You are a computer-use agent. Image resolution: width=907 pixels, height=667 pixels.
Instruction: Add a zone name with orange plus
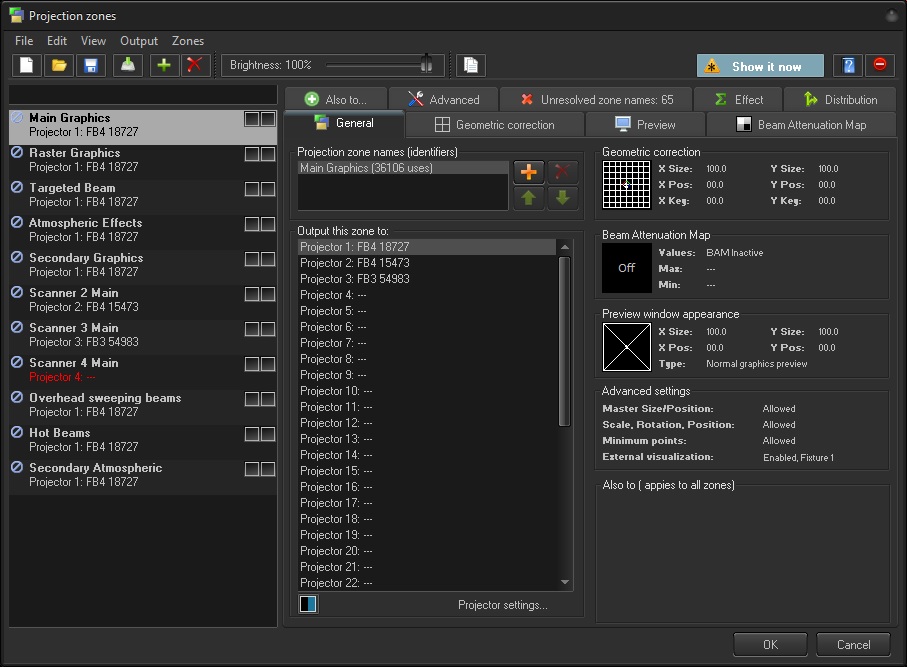[x=529, y=172]
